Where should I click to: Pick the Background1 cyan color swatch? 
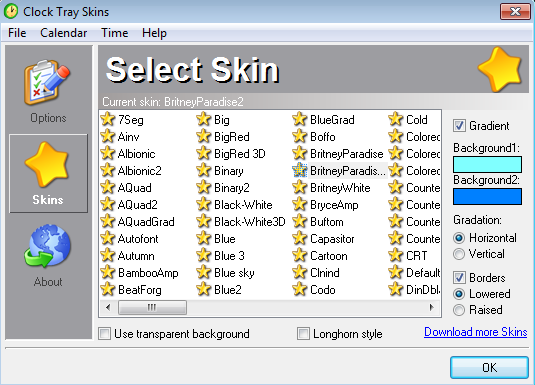pyautogui.click(x=487, y=164)
